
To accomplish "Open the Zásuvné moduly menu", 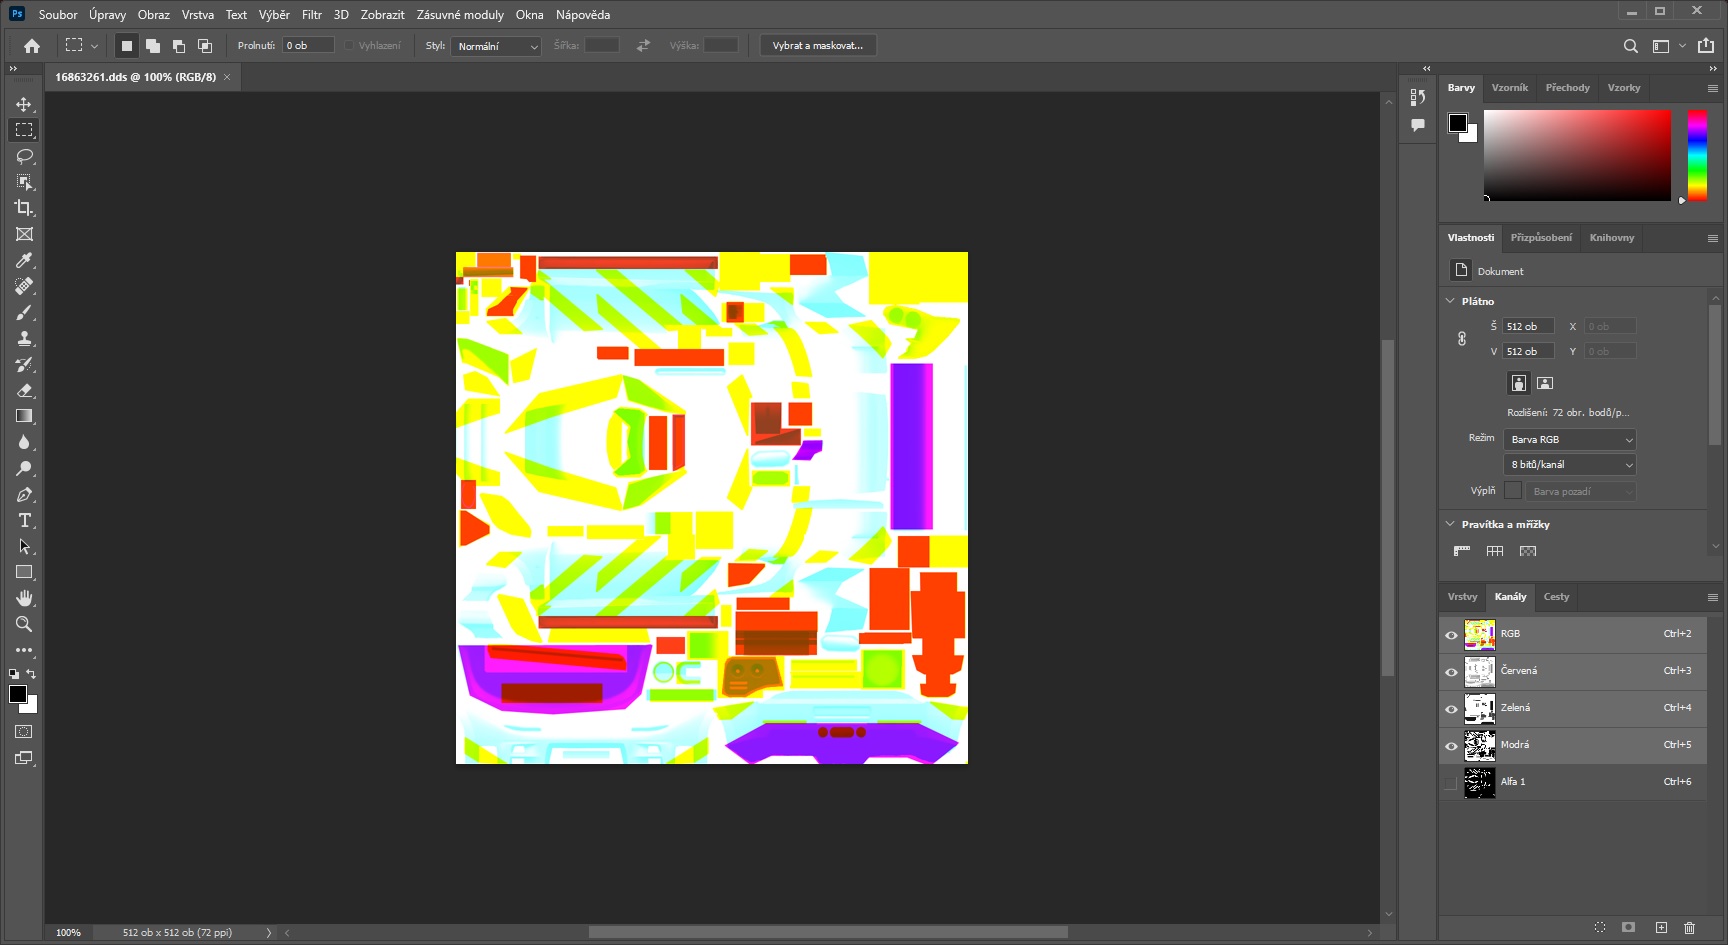I will 460,15.
